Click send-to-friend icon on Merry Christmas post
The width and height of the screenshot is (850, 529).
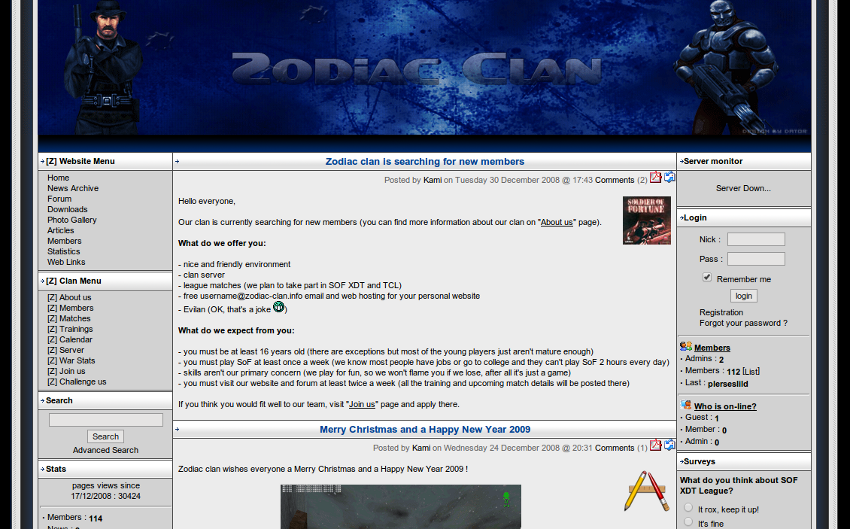669,445
